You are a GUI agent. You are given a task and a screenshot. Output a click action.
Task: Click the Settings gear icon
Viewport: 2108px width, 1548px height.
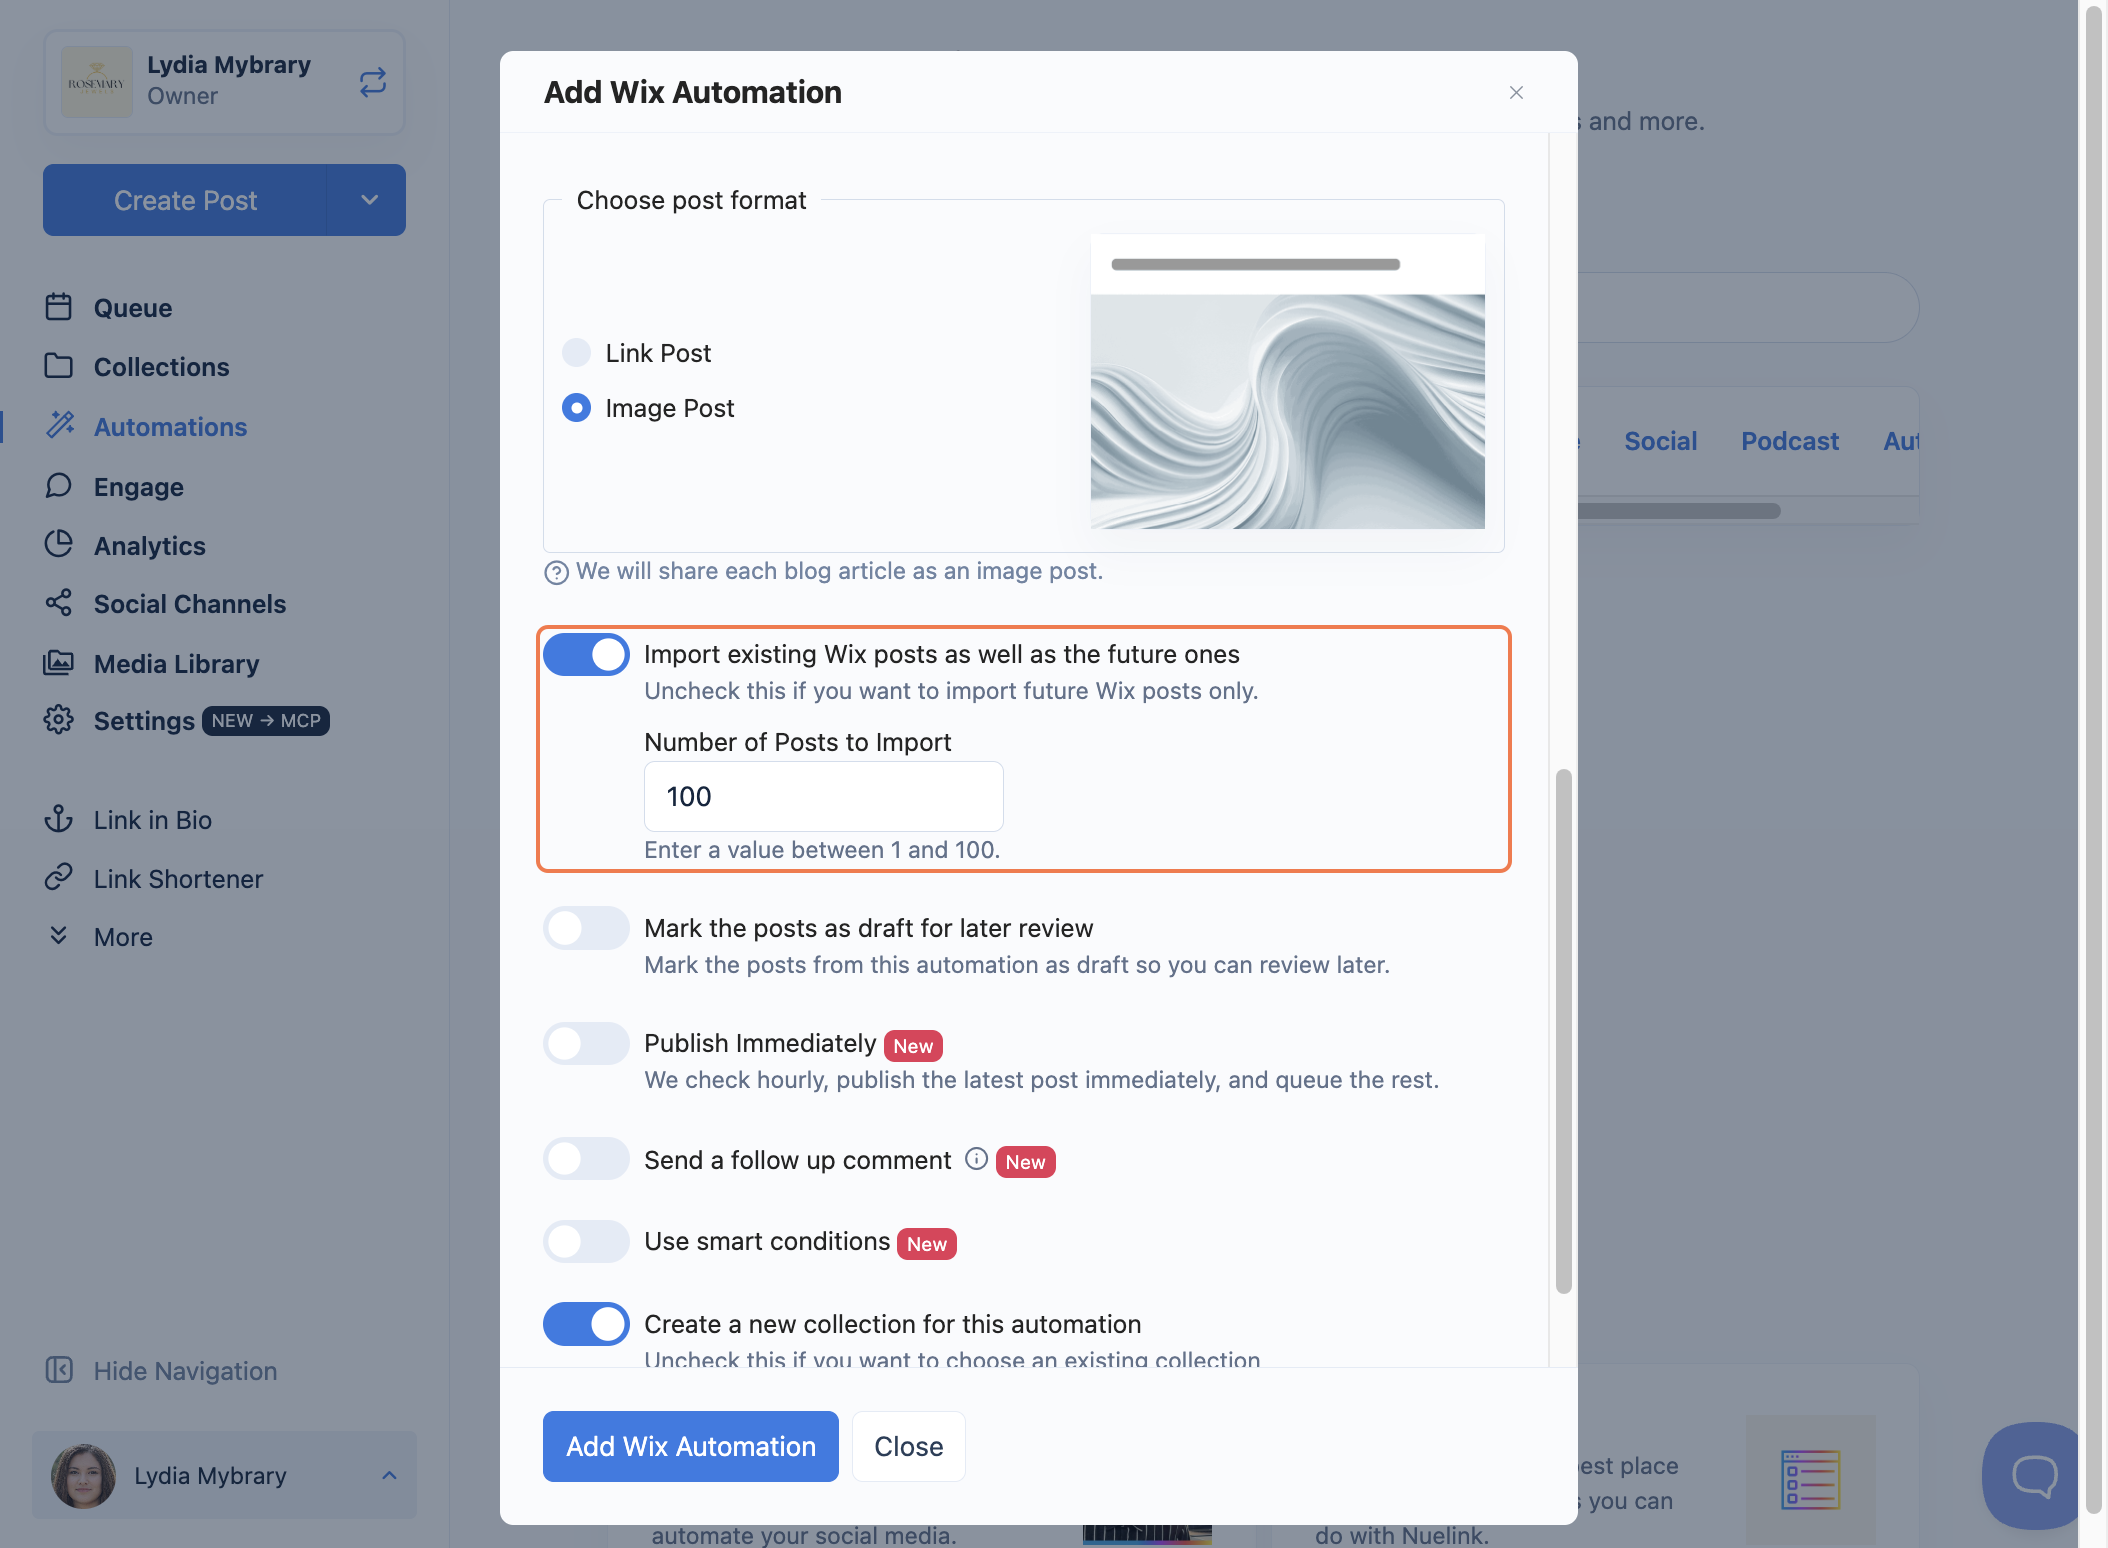pos(59,720)
